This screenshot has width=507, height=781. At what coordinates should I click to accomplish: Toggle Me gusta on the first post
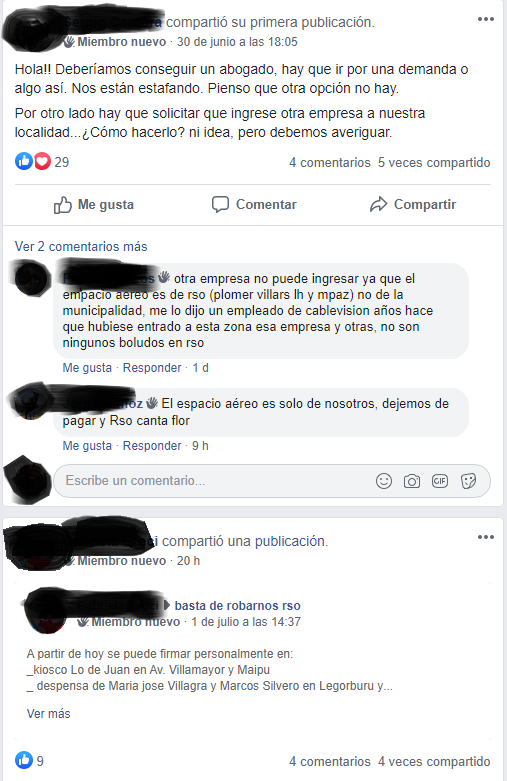point(94,205)
